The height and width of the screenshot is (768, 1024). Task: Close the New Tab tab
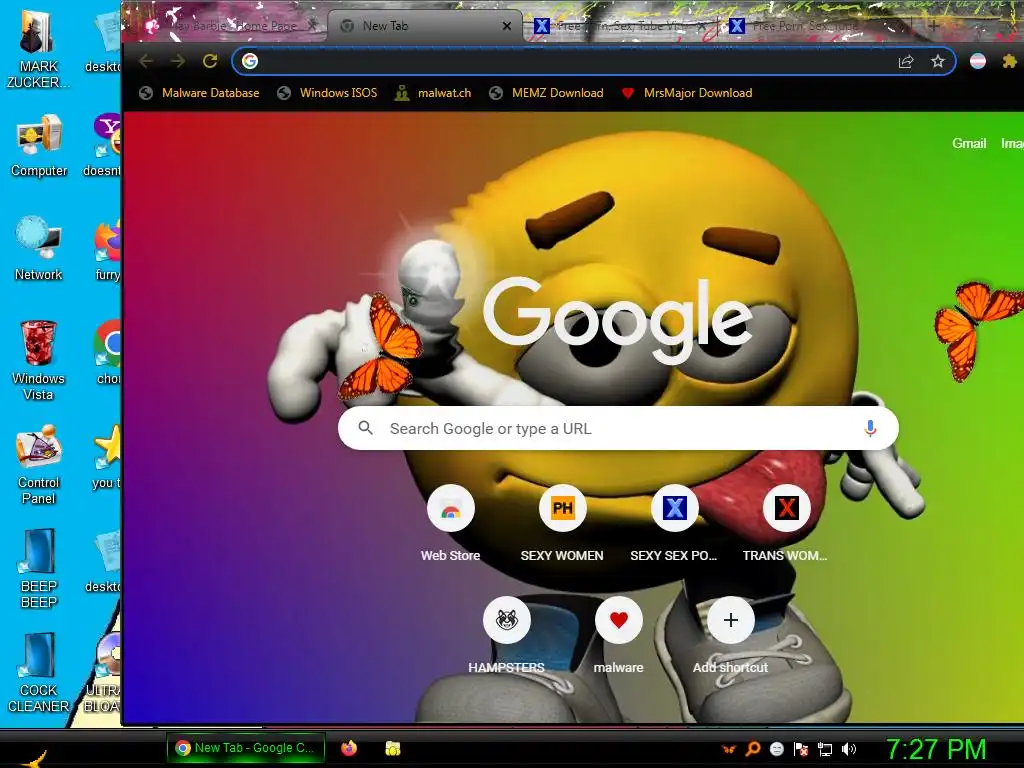[x=507, y=26]
